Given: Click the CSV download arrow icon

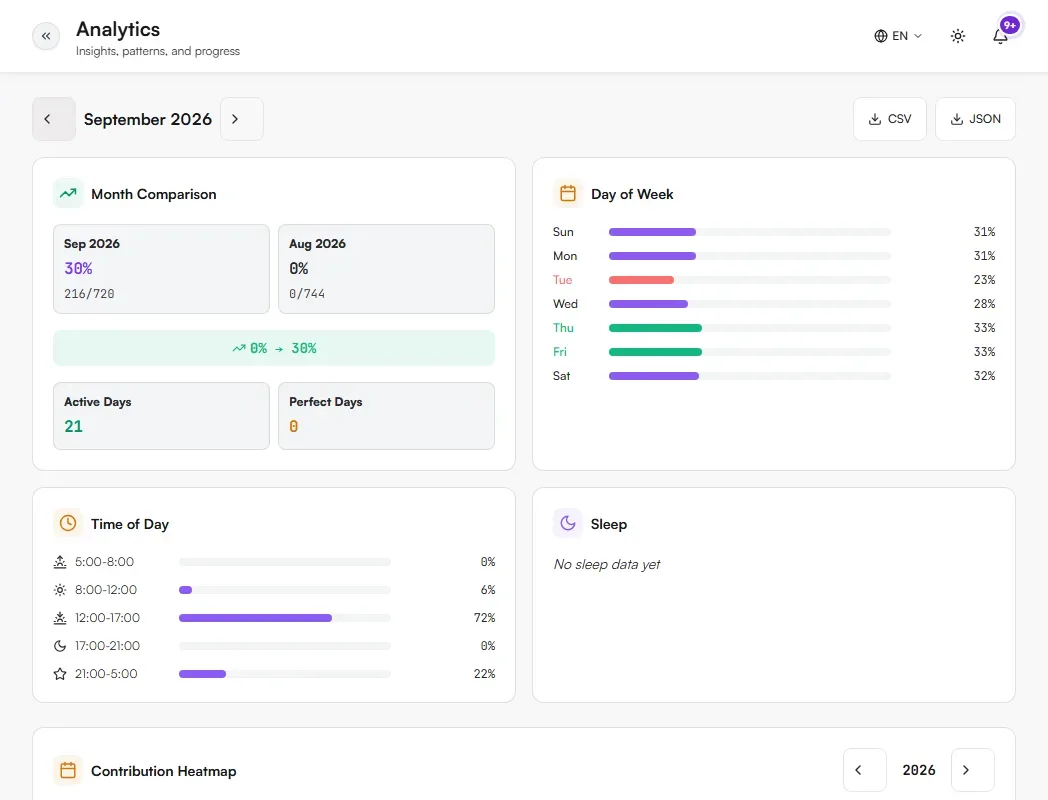Looking at the screenshot, I should pyautogui.click(x=874, y=119).
